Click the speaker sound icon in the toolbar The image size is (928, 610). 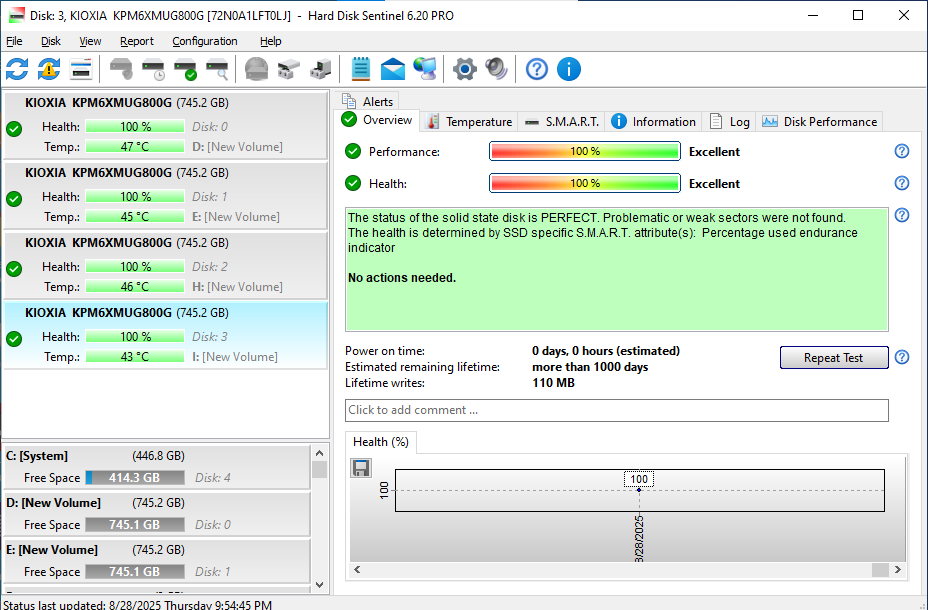coord(496,69)
